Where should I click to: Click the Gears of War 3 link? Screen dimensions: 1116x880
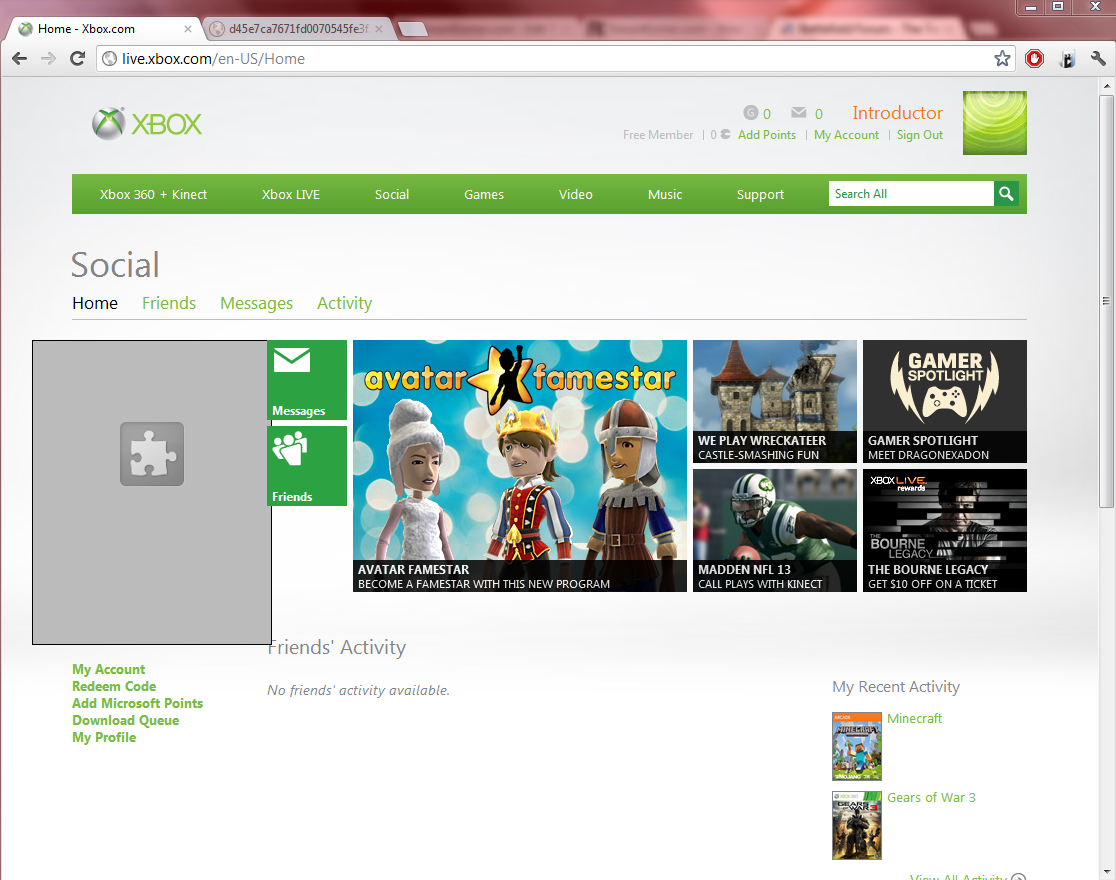pos(931,797)
